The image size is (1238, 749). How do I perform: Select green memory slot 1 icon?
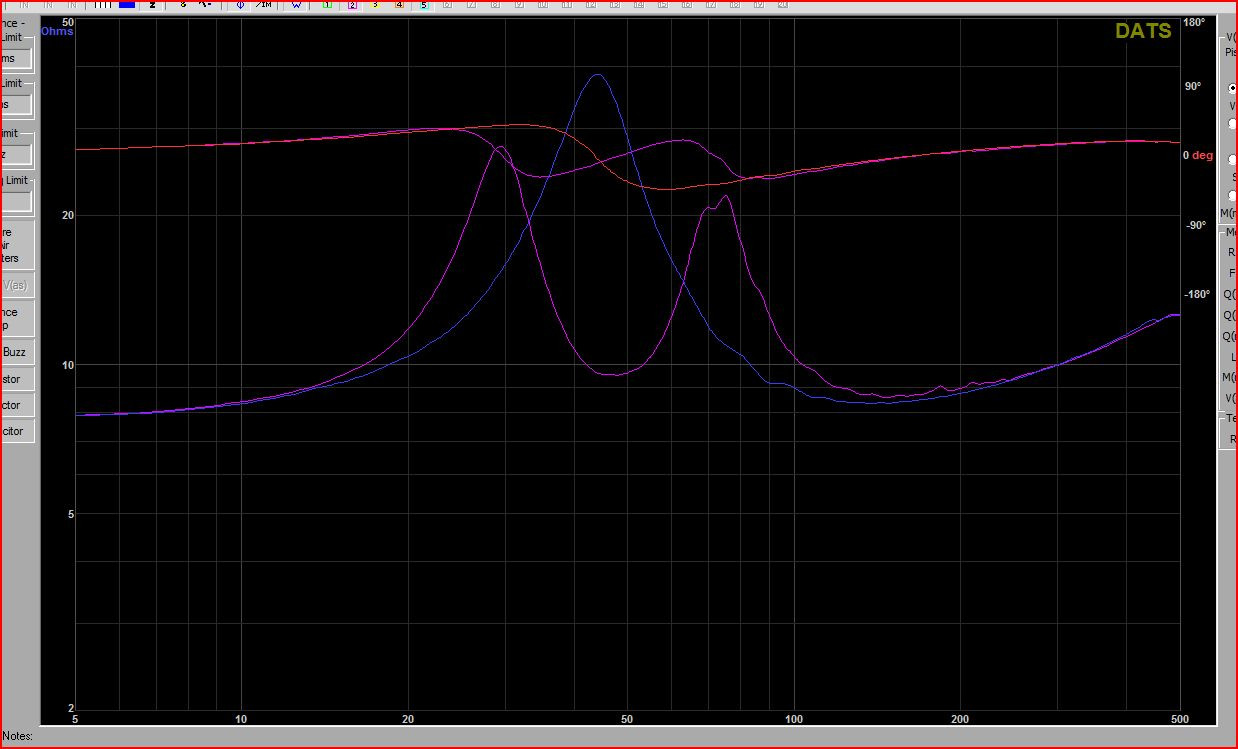click(327, 5)
